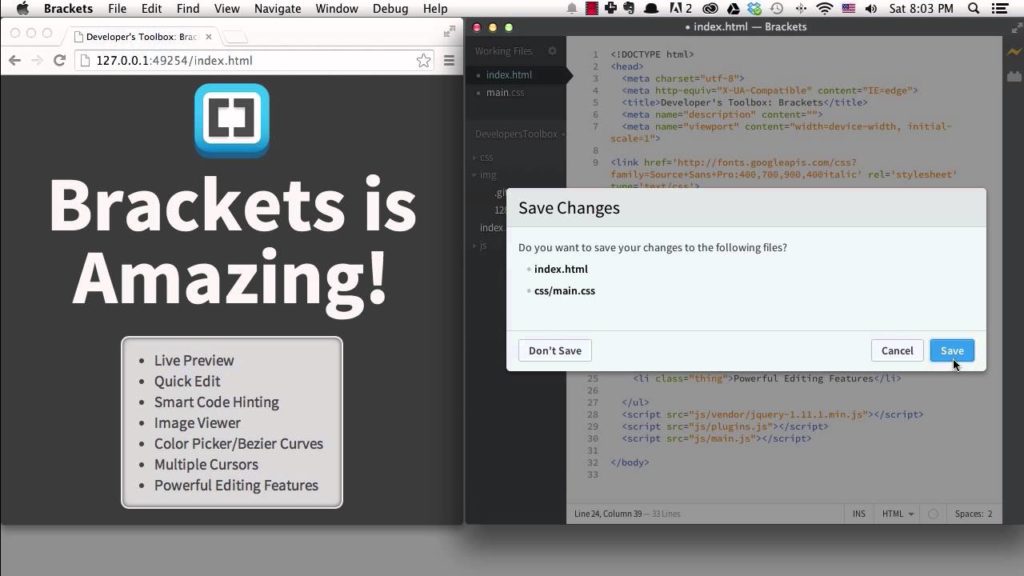Open the DevelopersToolbox project dropdown
The image size is (1024, 576).
pyautogui.click(x=520, y=134)
